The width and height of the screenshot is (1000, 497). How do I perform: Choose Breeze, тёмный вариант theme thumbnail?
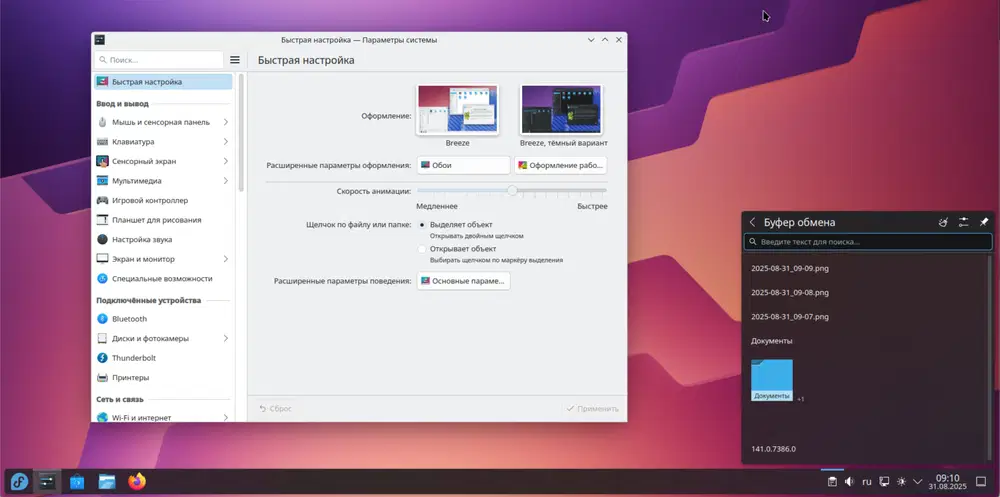(561, 109)
